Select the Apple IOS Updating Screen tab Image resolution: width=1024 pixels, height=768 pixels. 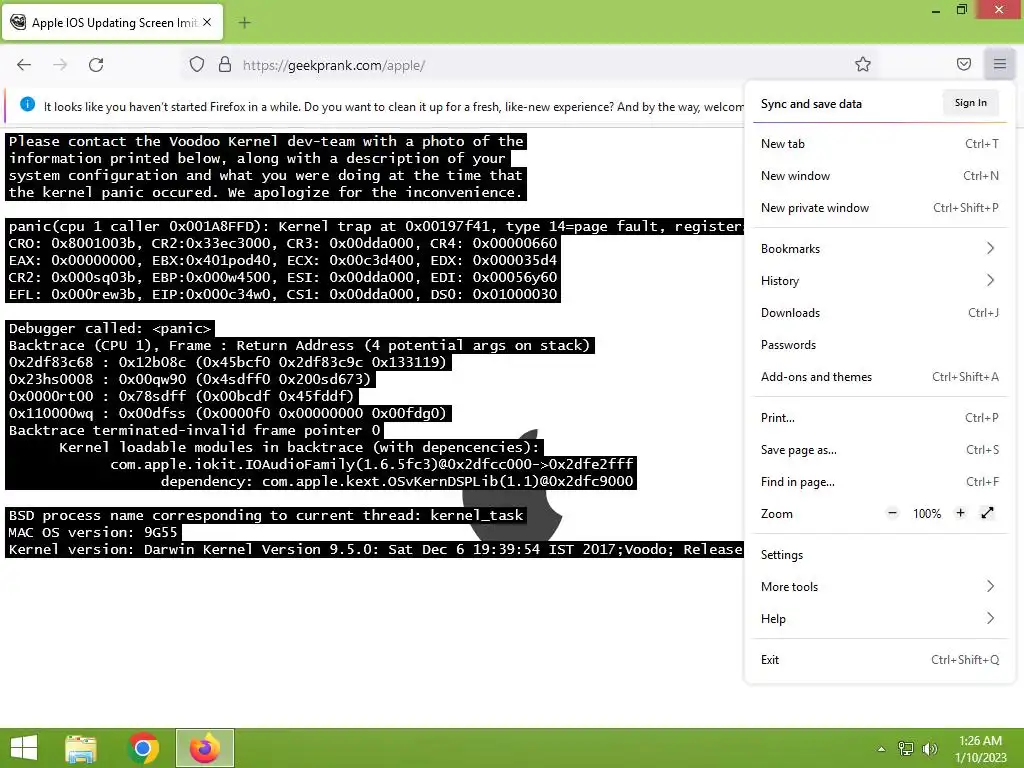(112, 22)
